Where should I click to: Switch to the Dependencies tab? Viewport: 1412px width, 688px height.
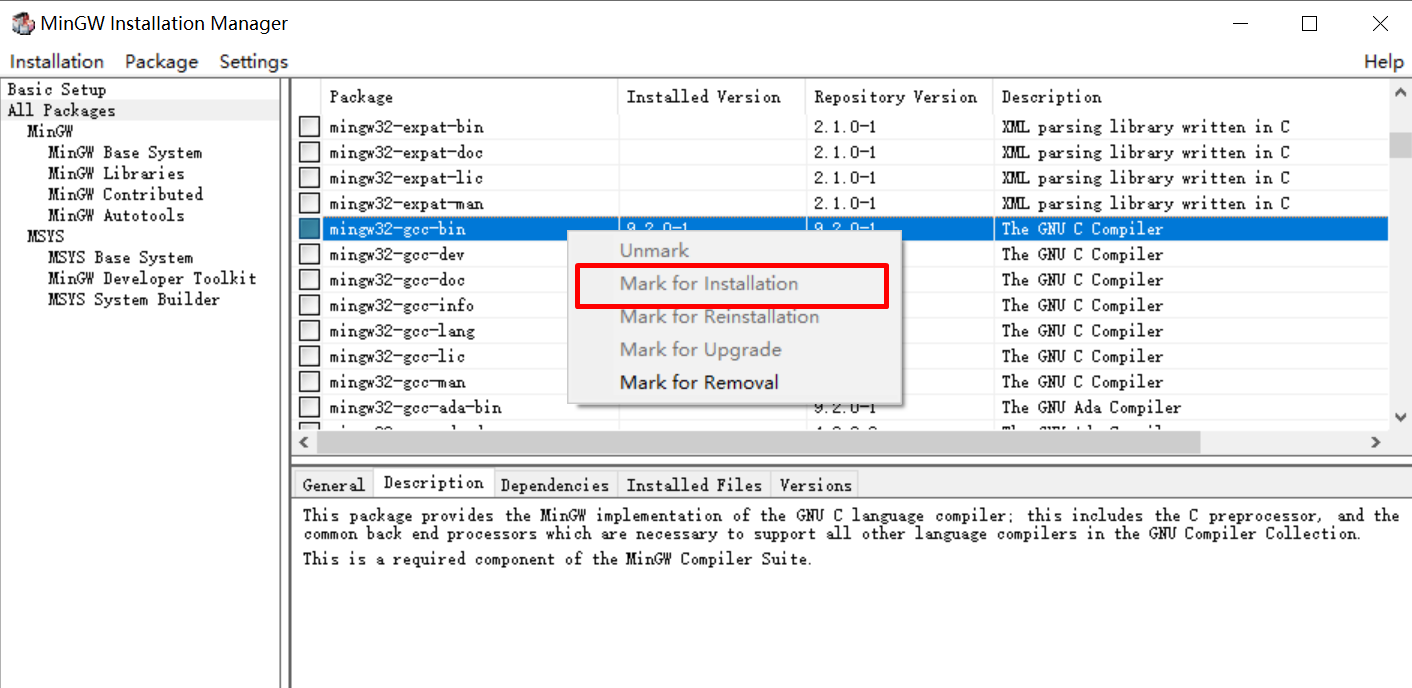pyautogui.click(x=555, y=485)
